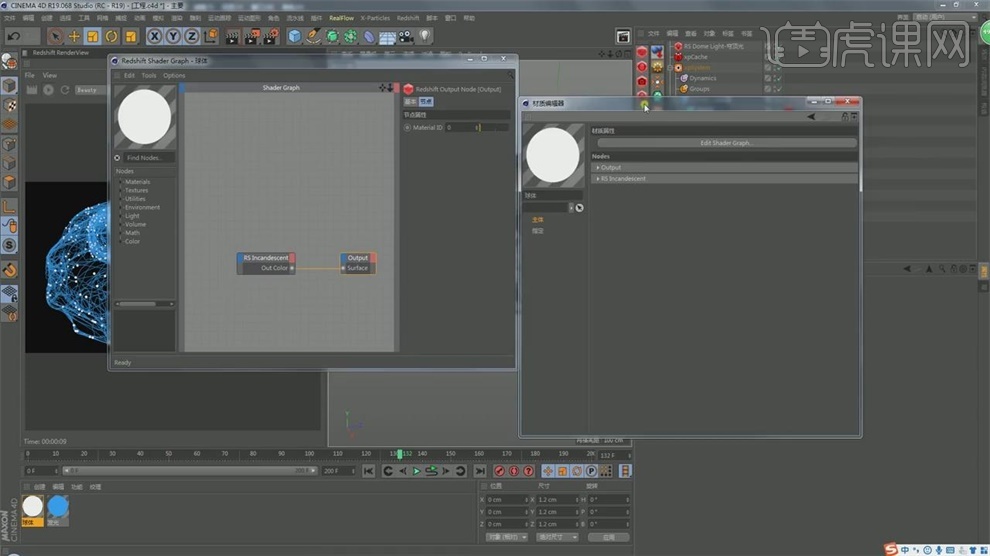Viewport: 990px width, 556px height.
Task: Click the Record Active Objects button
Action: click(499, 471)
